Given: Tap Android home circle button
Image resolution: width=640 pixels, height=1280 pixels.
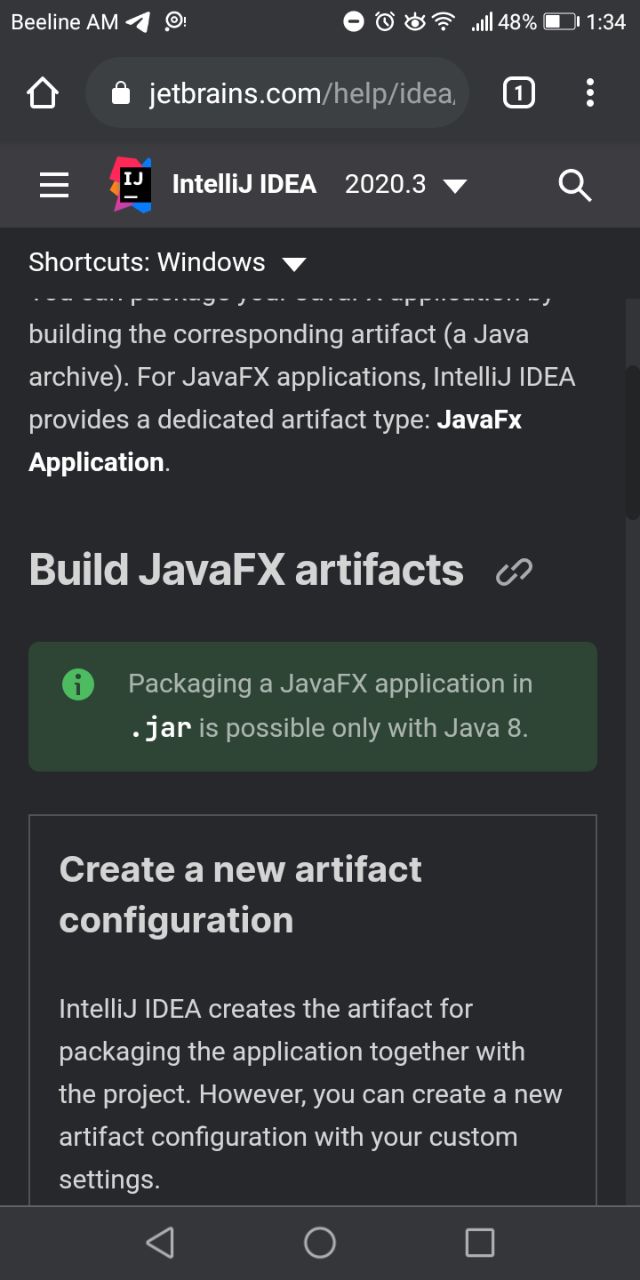Looking at the screenshot, I should pos(320,1242).
